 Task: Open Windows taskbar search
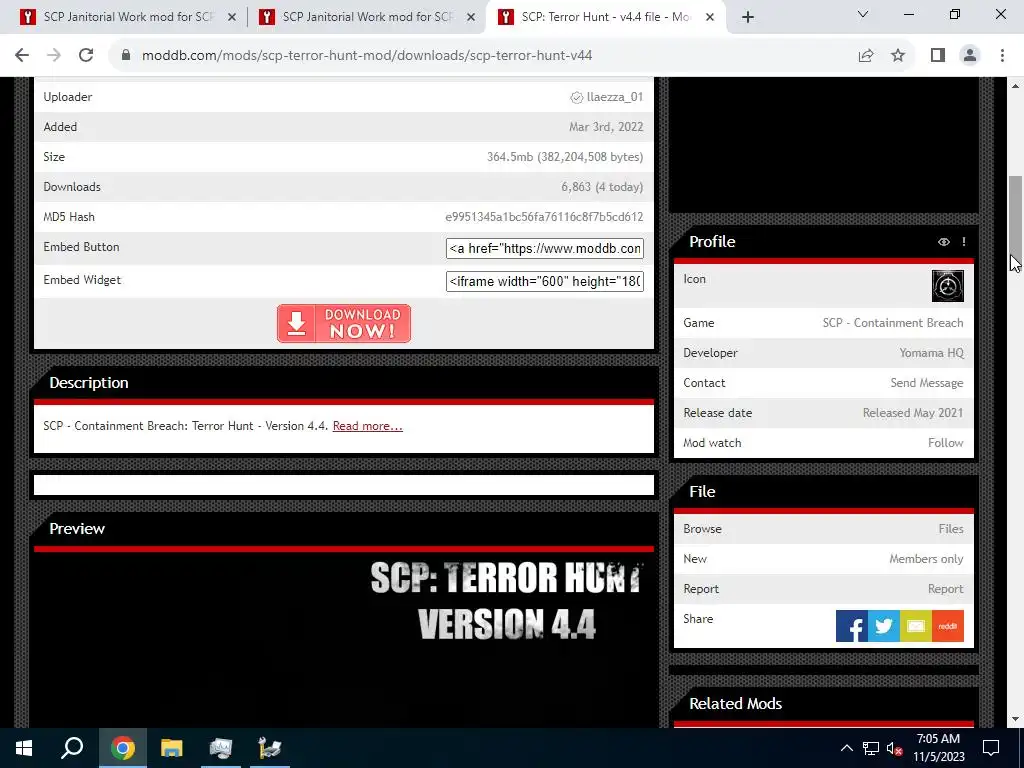click(72, 748)
